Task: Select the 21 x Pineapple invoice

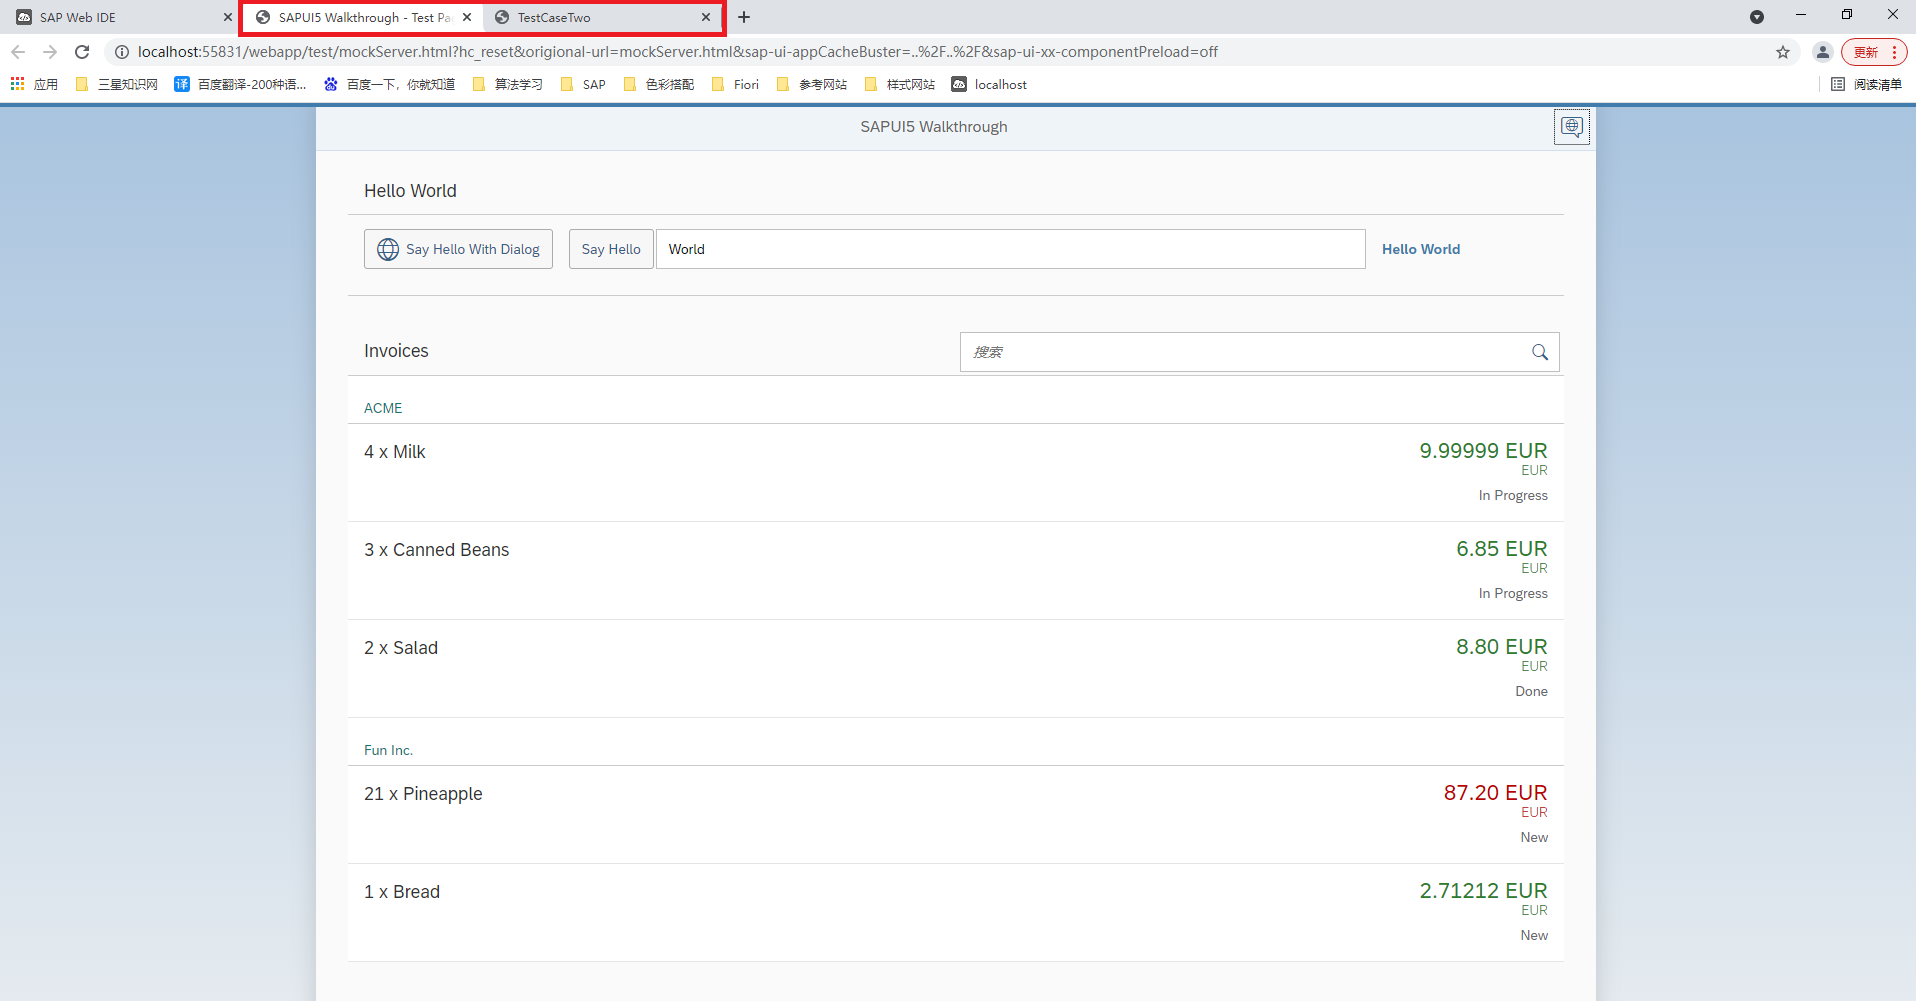Action: tap(956, 814)
